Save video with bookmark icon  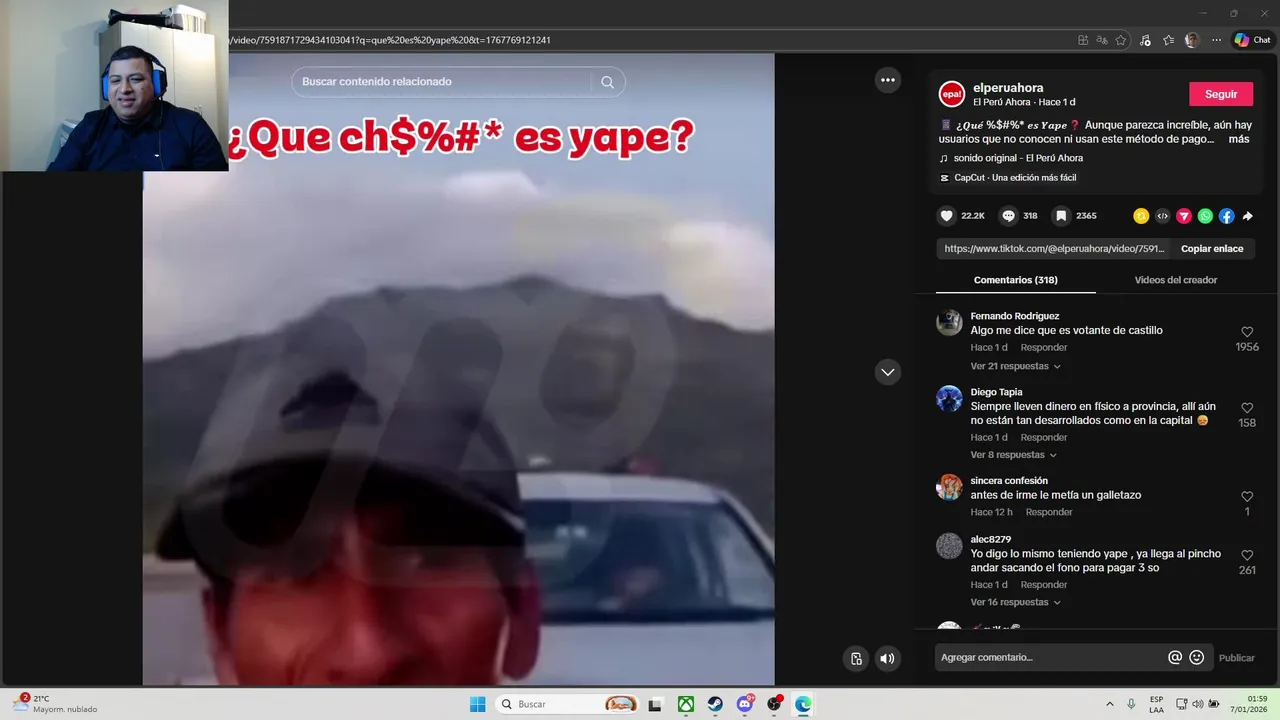coord(1061,216)
